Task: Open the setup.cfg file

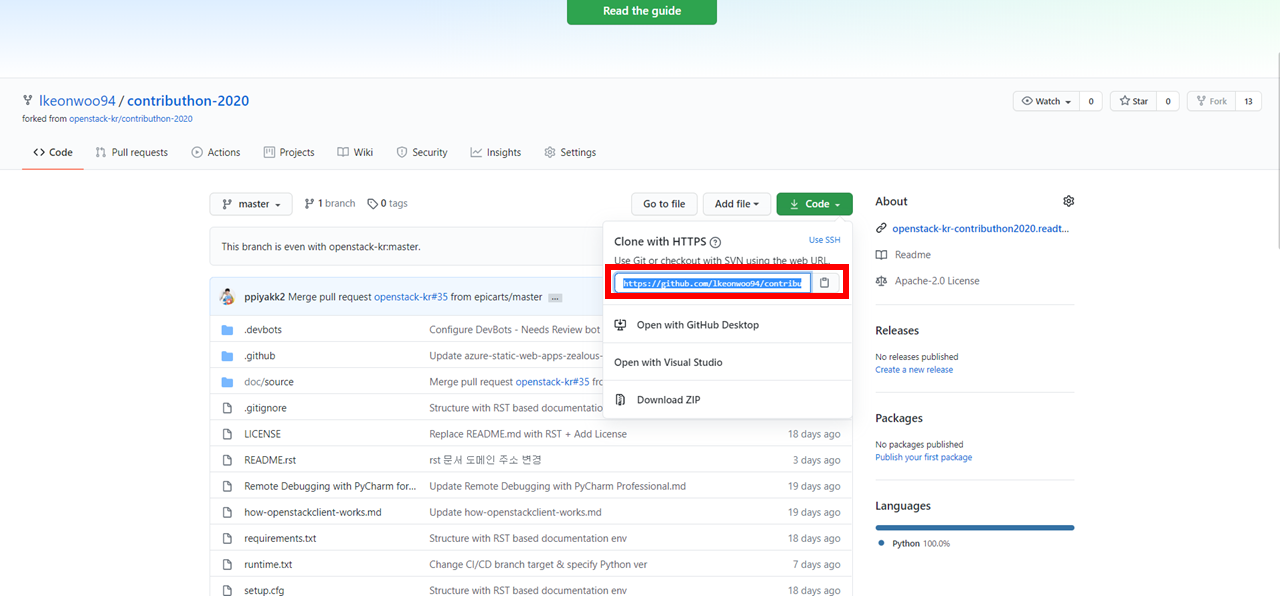Action: click(264, 590)
